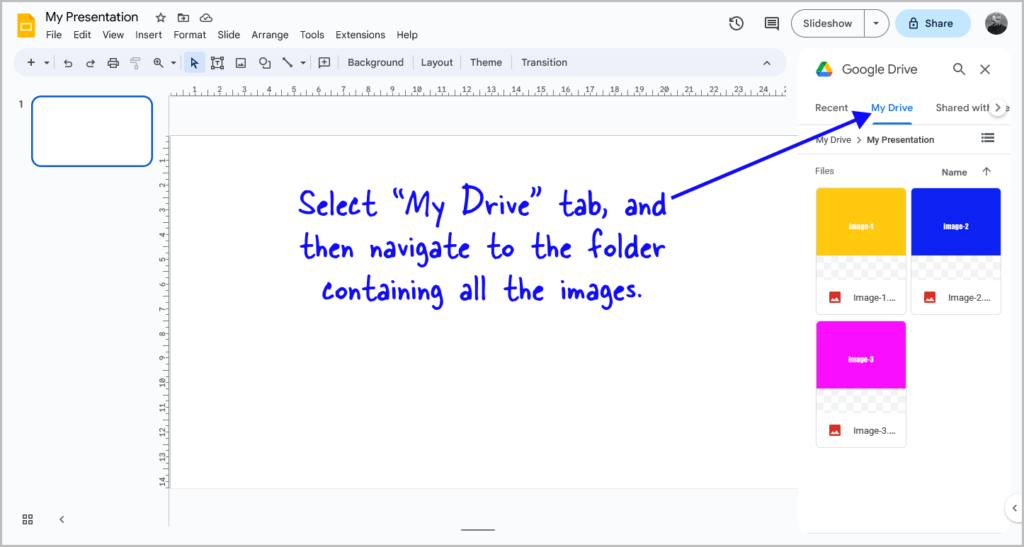The width and height of the screenshot is (1024, 547).
Task: Switch to the Recent tab
Action: click(x=831, y=108)
